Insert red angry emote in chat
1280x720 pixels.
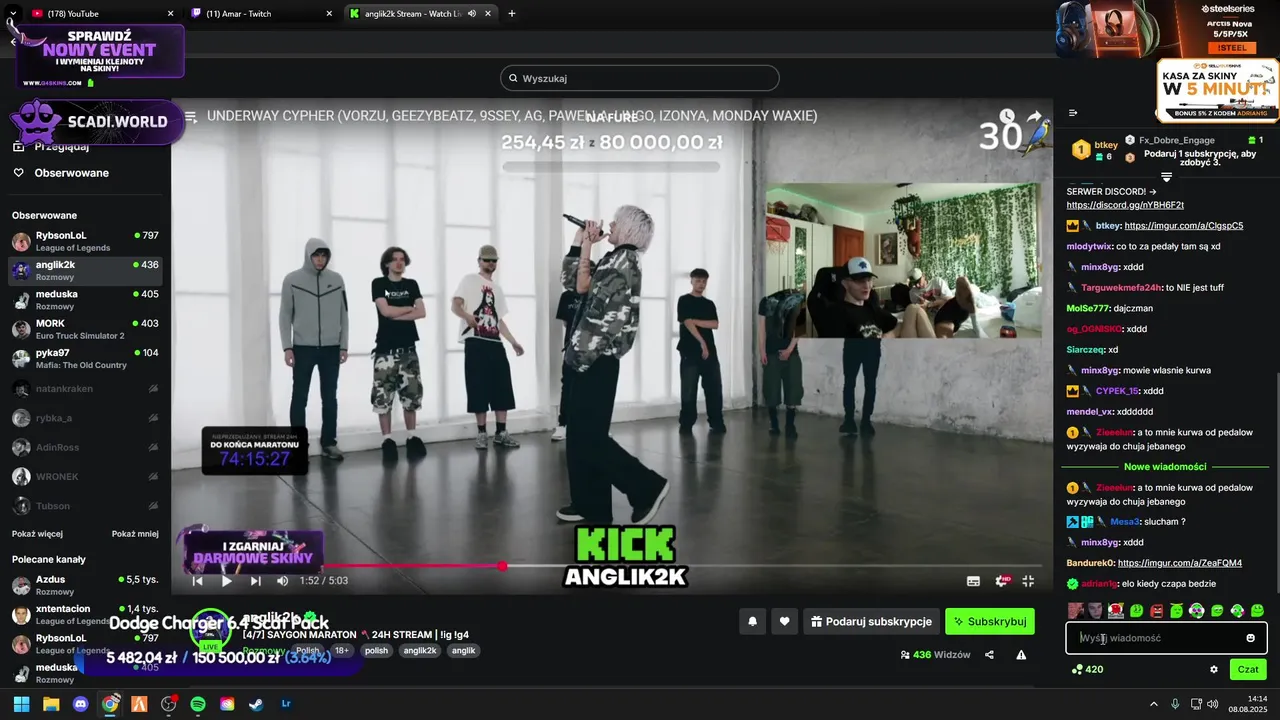pyautogui.click(x=1156, y=611)
